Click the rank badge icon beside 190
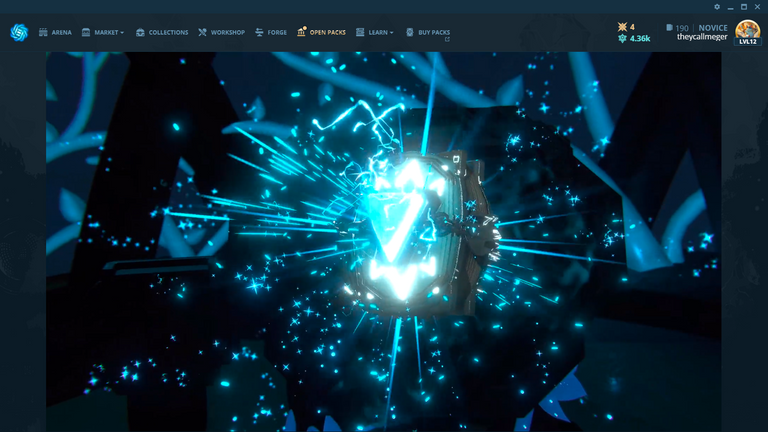Image resolution: width=768 pixels, height=432 pixels. pyautogui.click(x=670, y=27)
